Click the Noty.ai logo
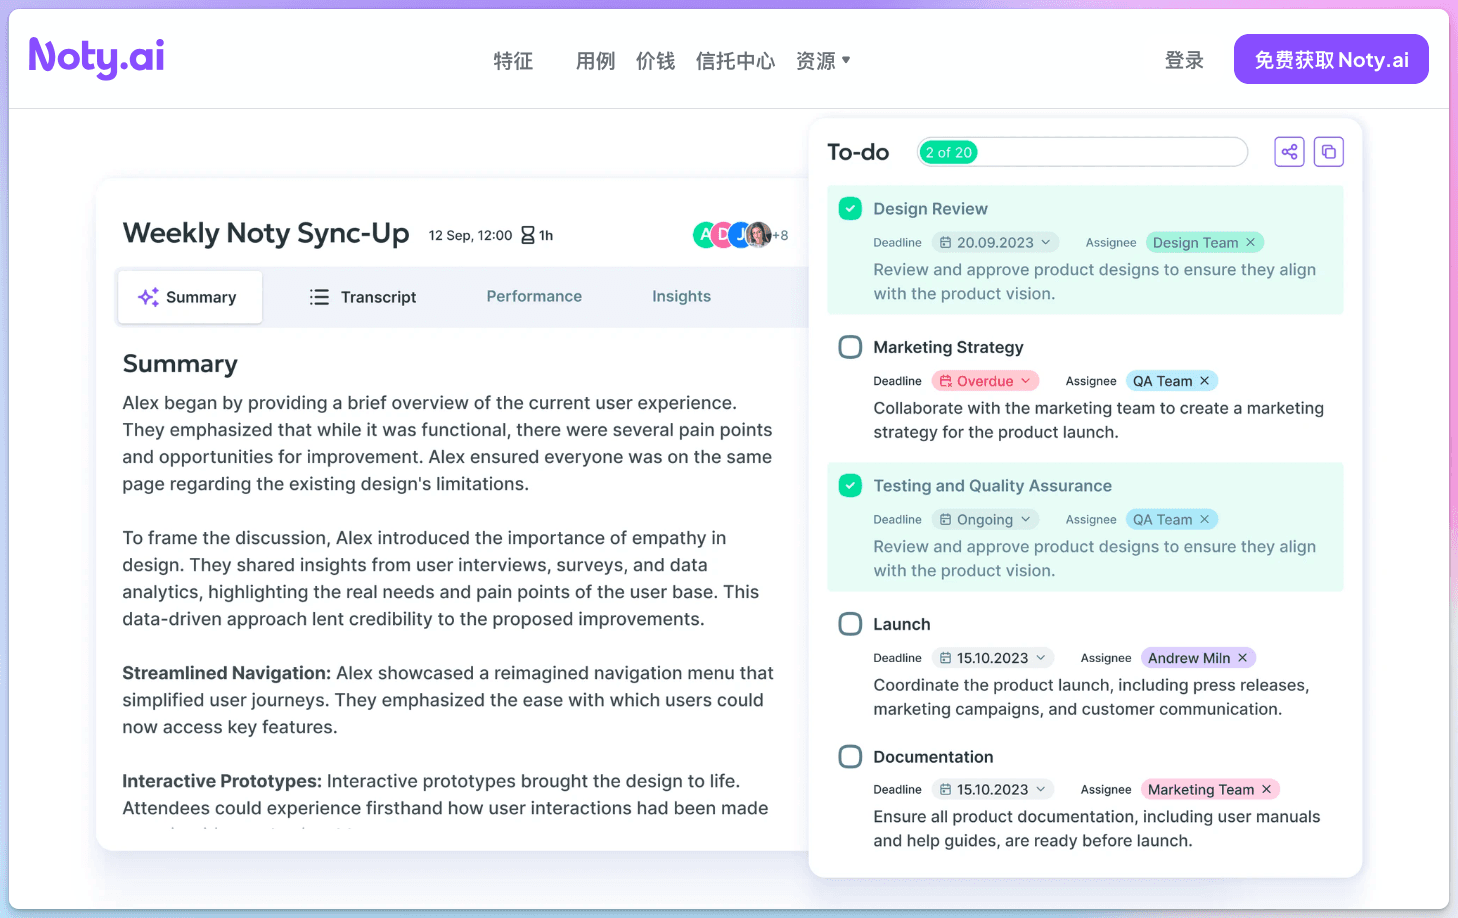1458x918 pixels. [x=96, y=57]
